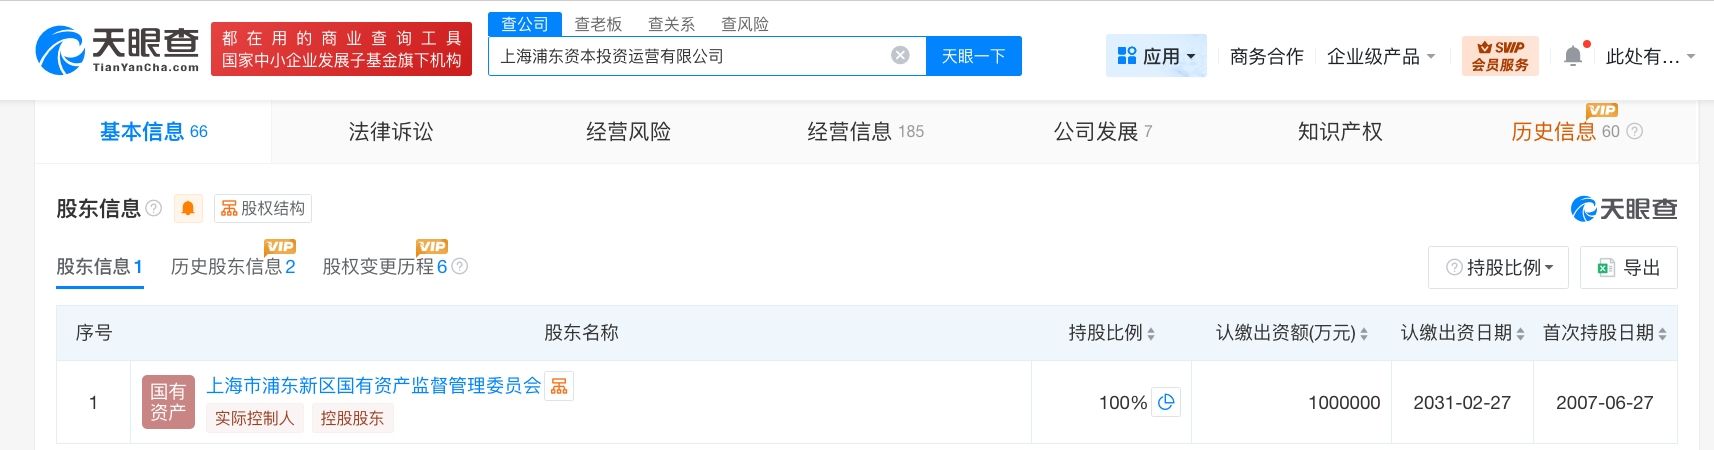This screenshot has height=450, width=1714.
Task: Open the SVIP 会员服务 badge
Action: point(1499,56)
